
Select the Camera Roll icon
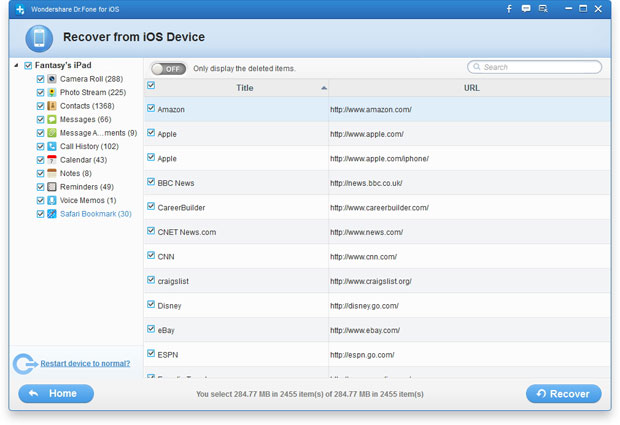(52, 79)
